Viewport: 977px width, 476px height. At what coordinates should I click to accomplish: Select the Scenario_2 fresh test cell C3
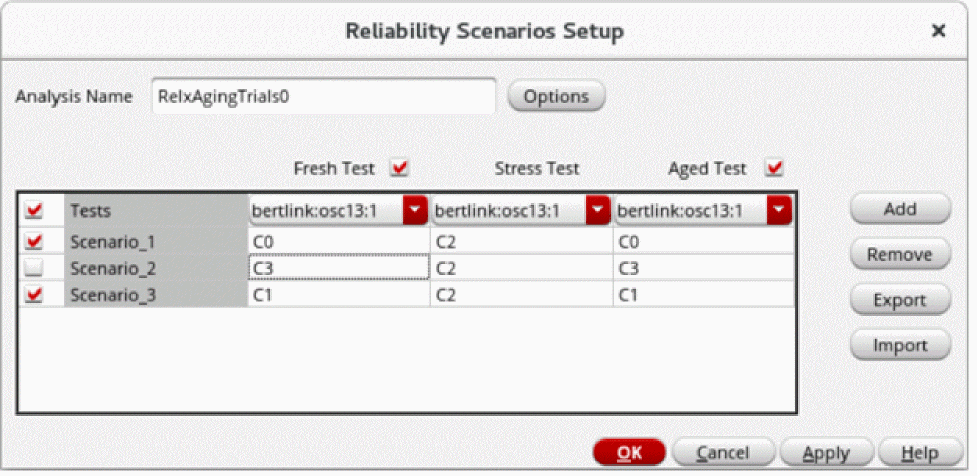pyautogui.click(x=338, y=268)
